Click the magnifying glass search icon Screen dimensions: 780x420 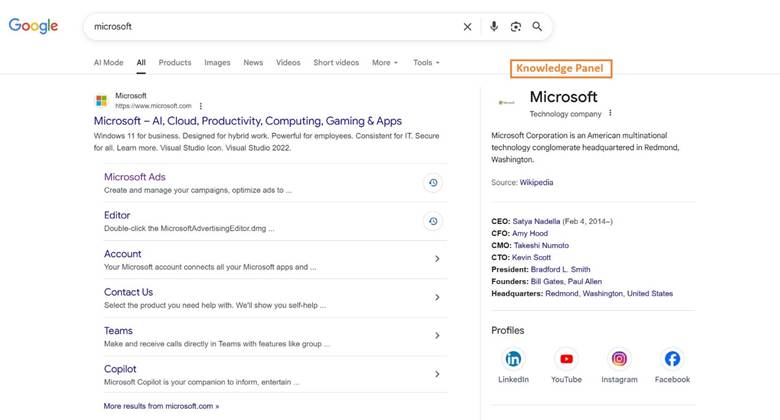(538, 27)
